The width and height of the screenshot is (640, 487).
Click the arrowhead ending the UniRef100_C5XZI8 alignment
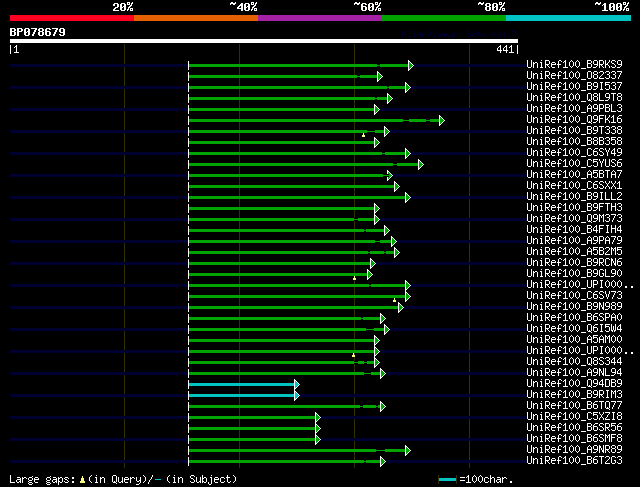[318, 418]
